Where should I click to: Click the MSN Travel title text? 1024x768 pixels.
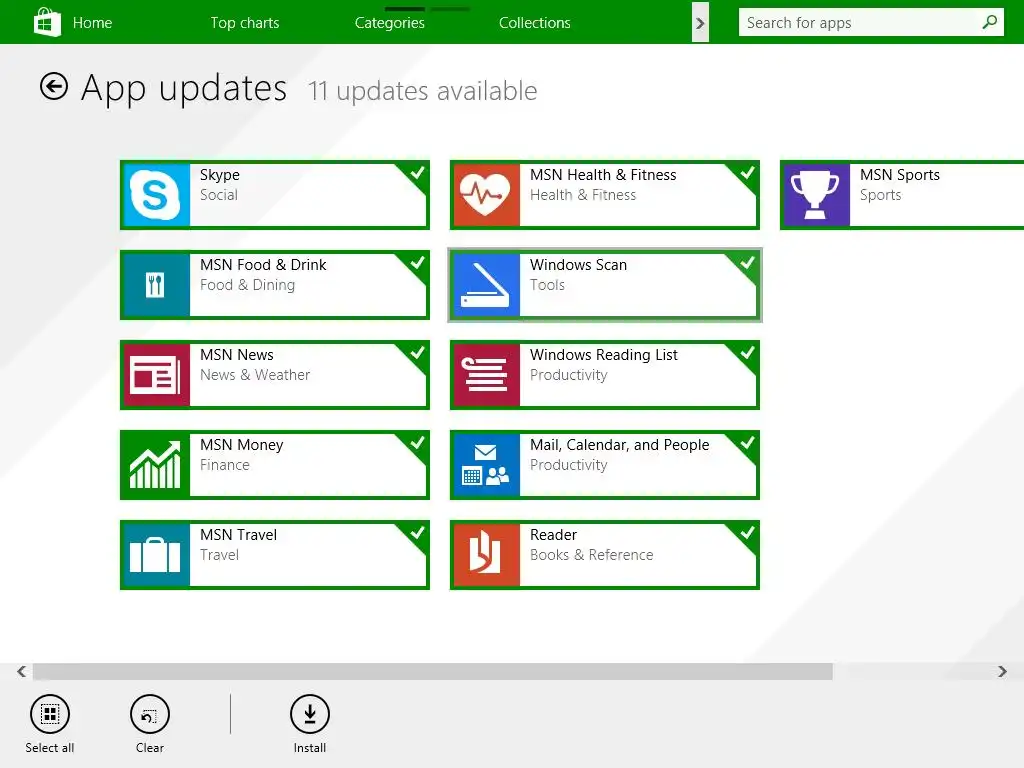238,535
